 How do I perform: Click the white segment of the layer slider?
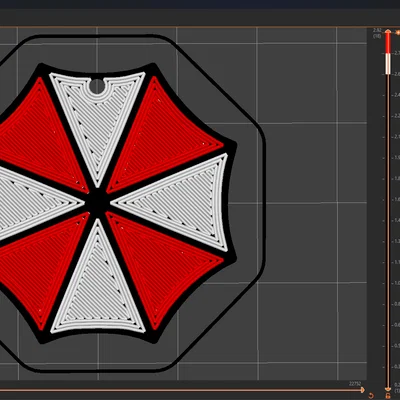tap(388, 64)
